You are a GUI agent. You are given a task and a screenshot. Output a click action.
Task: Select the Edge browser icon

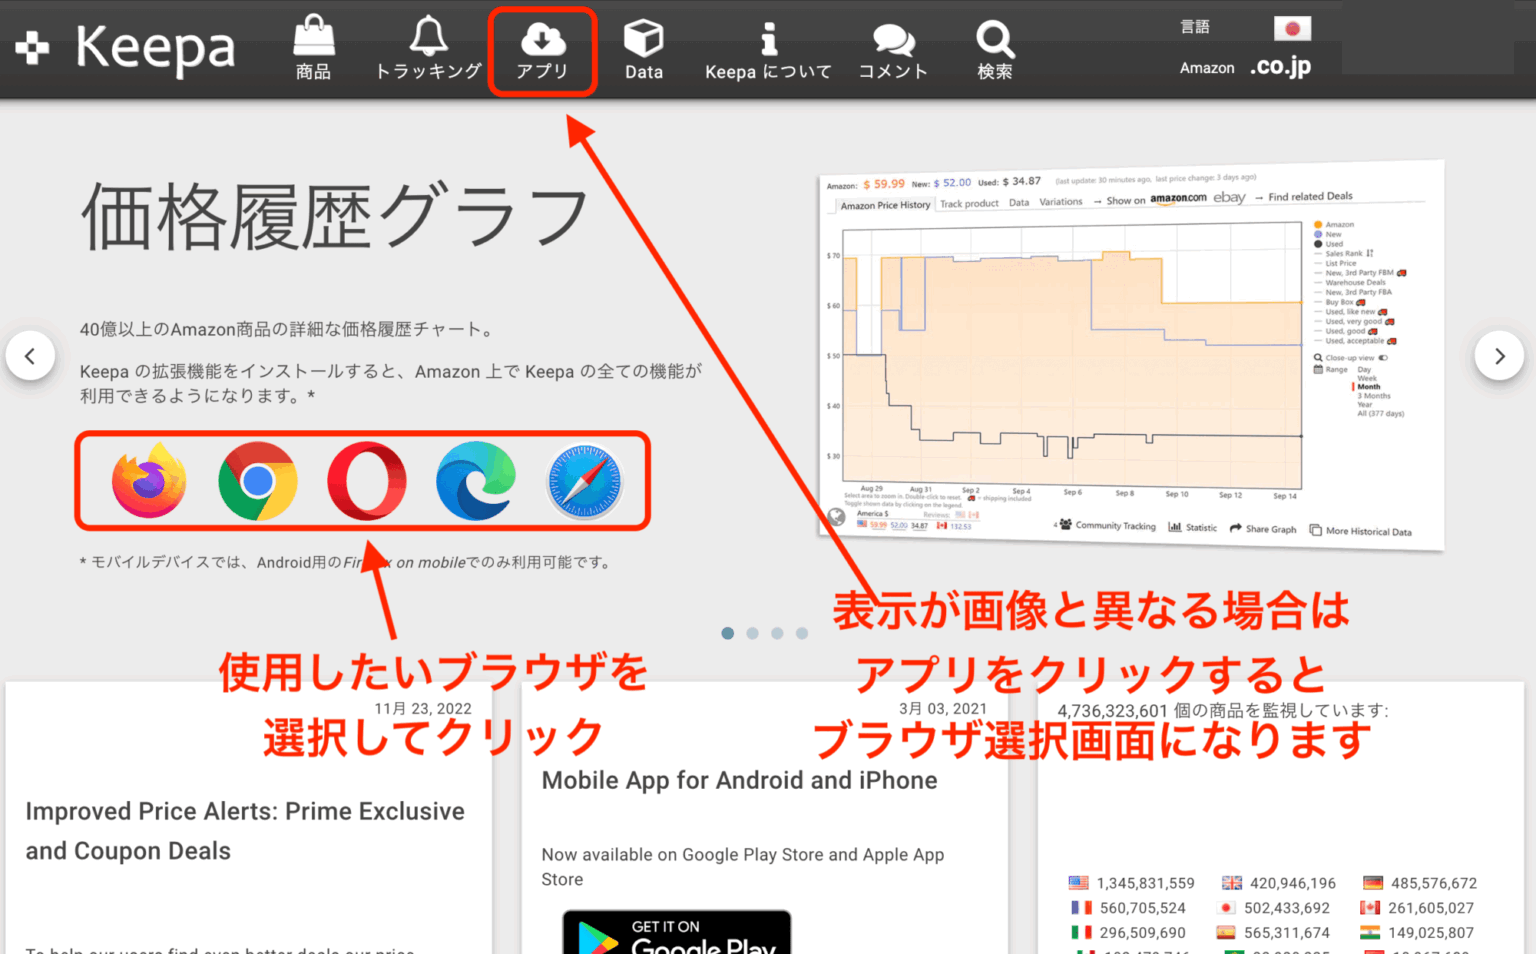tap(477, 481)
